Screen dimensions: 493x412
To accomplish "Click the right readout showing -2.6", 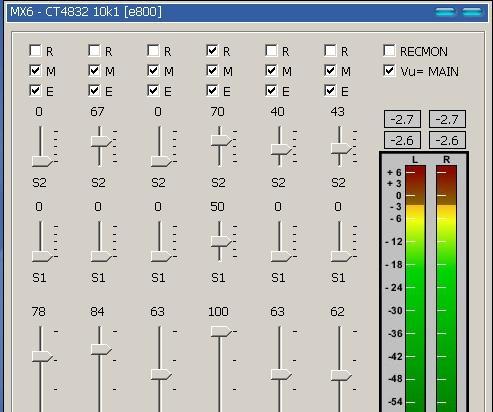I will [447, 140].
